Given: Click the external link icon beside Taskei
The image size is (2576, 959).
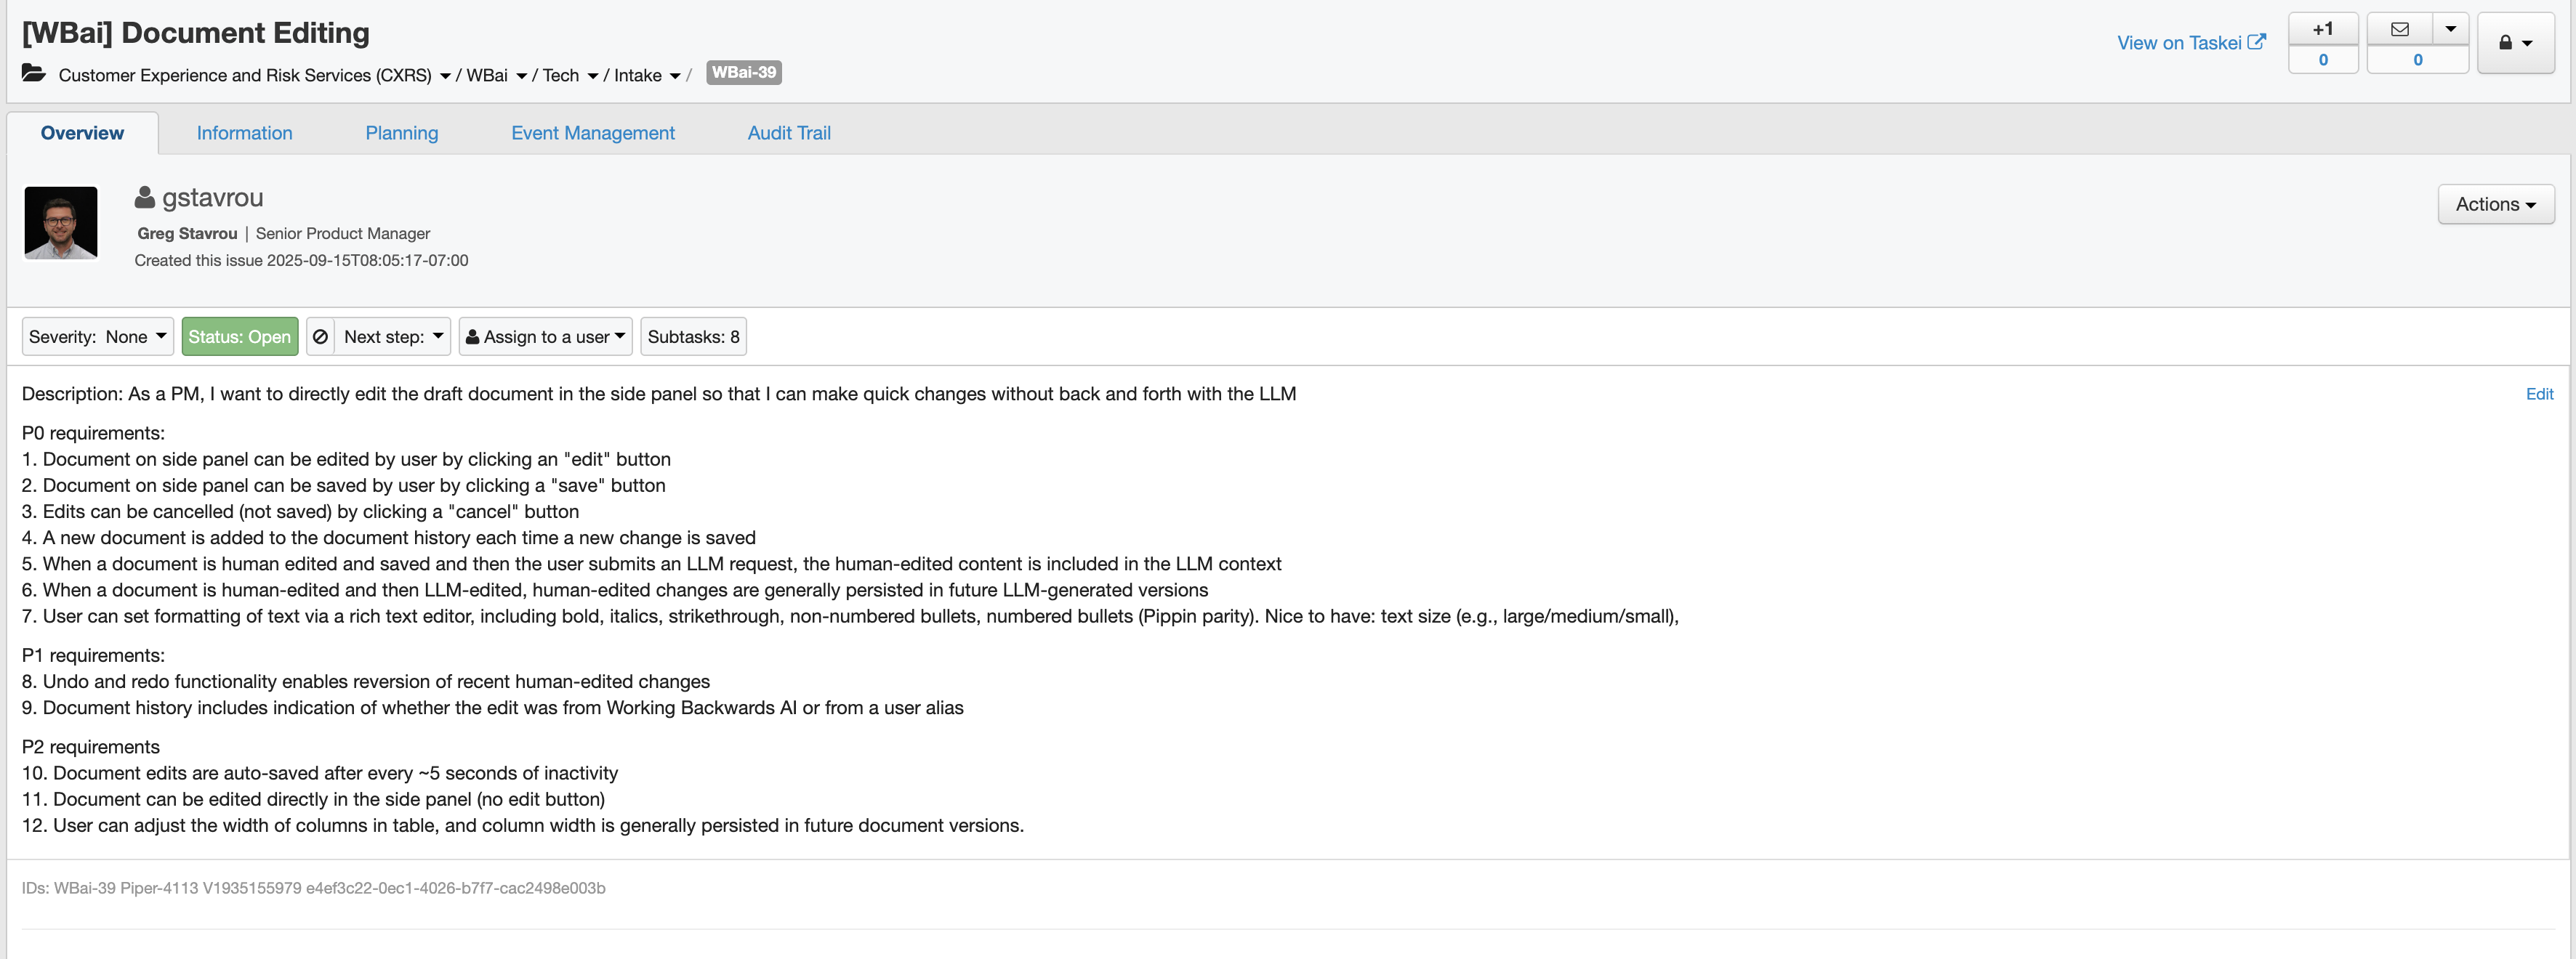Looking at the screenshot, I should click(x=2256, y=42).
